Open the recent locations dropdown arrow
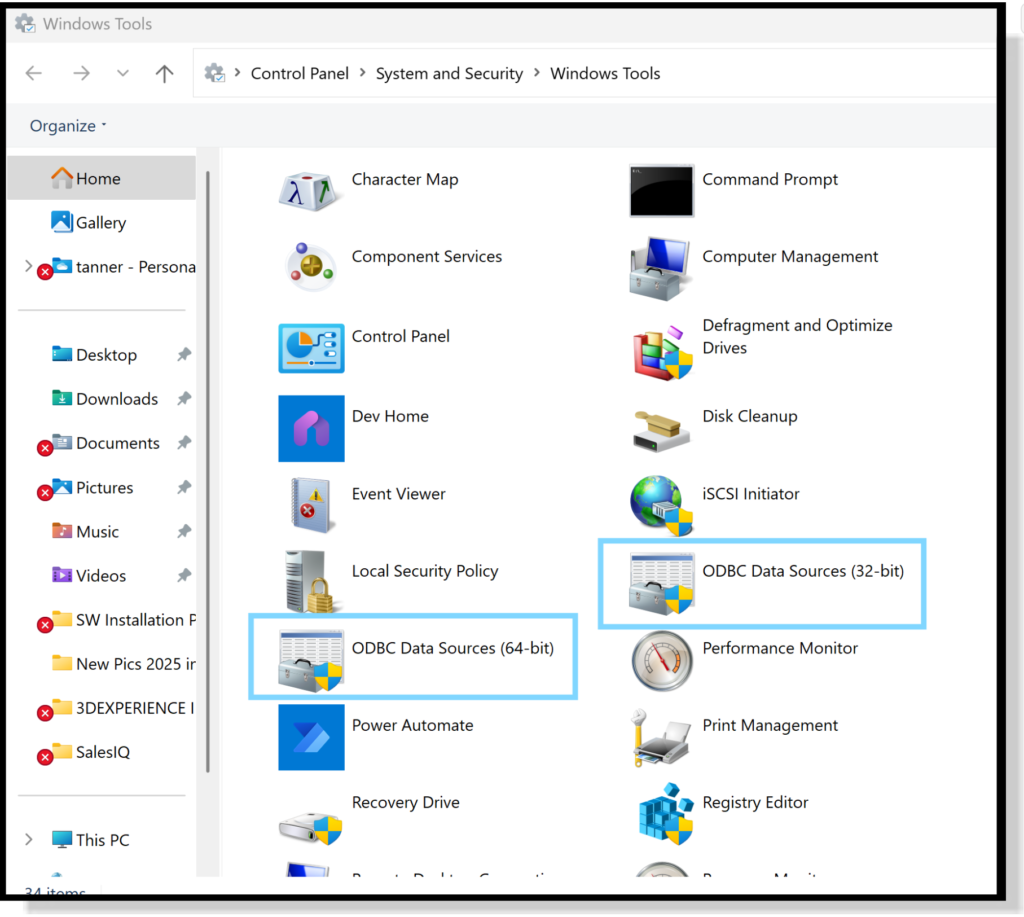This screenshot has width=1024, height=917. [x=123, y=74]
